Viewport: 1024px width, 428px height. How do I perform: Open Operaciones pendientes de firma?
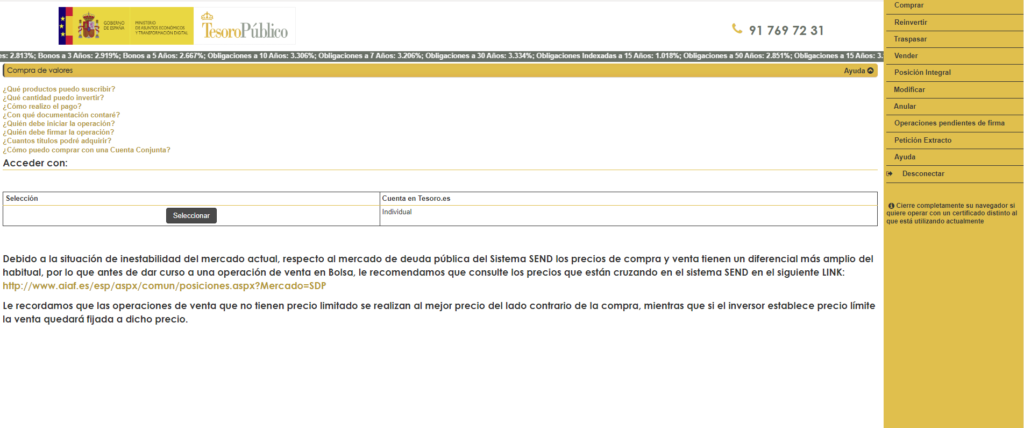[949, 123]
